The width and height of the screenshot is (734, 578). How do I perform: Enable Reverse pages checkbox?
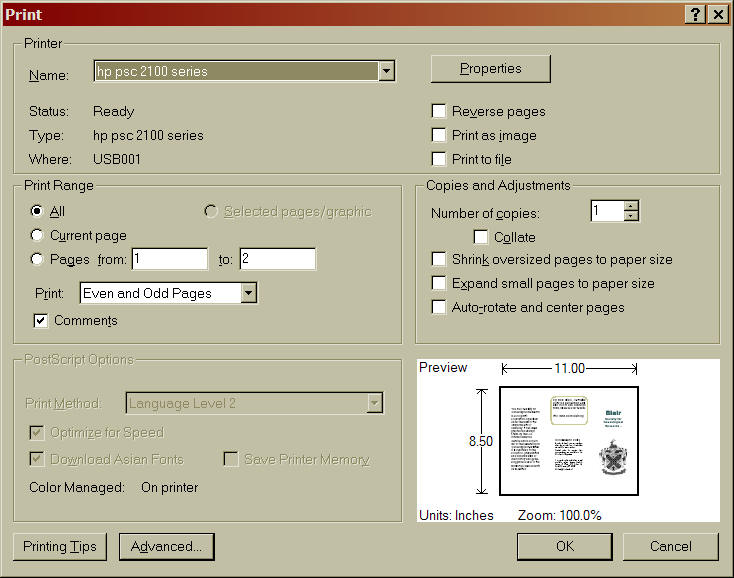pyautogui.click(x=439, y=111)
